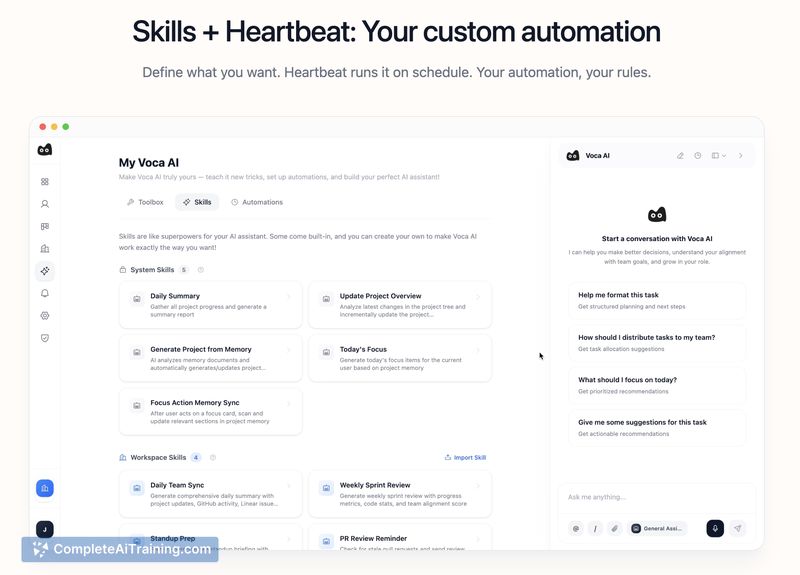800x575 pixels.
Task: Open the person profile icon in sidebar
Action: (x=45, y=204)
